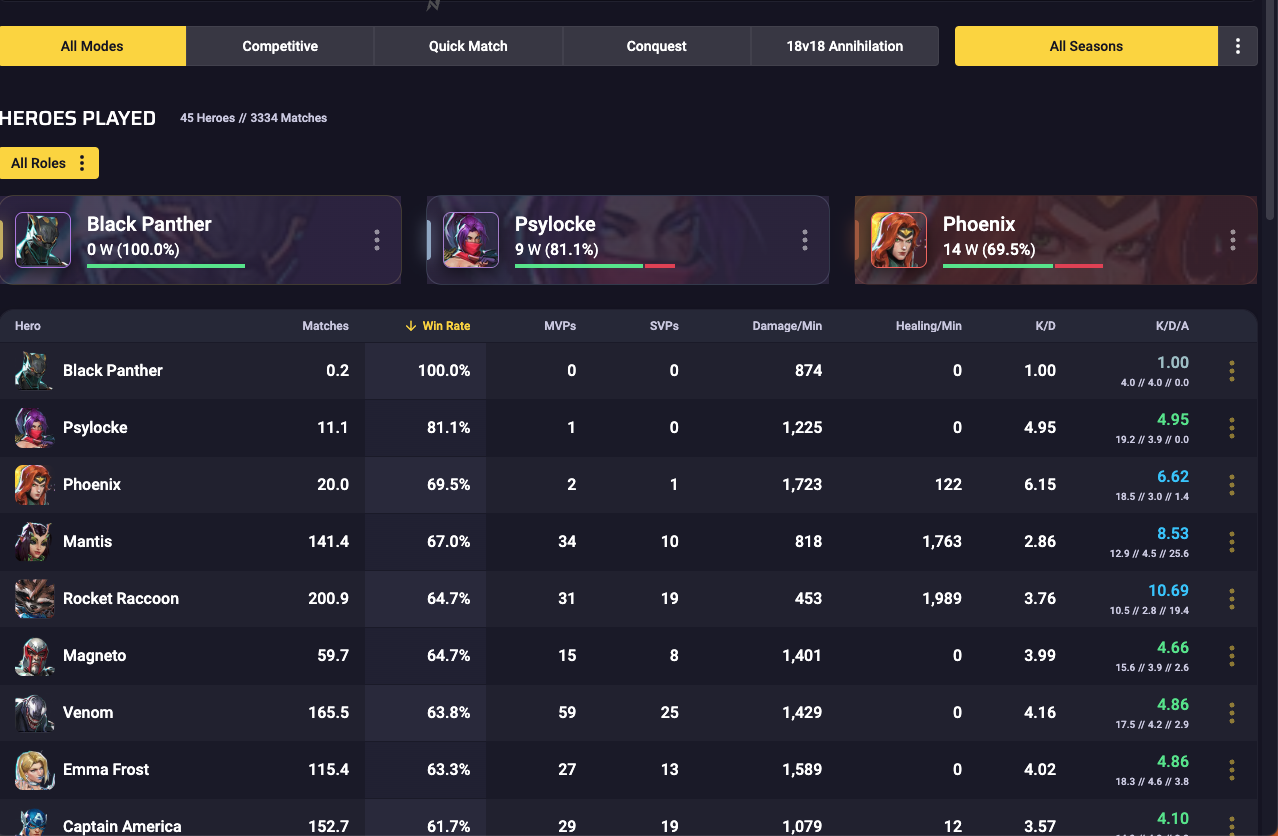1278x836 pixels.
Task: Open Psylocke card options menu
Action: point(805,240)
